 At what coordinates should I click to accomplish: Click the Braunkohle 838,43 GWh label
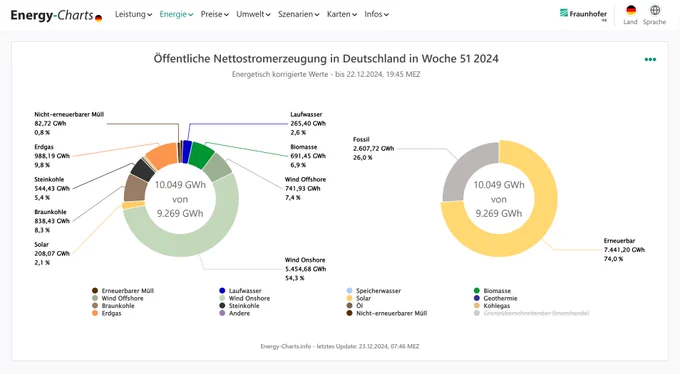coord(52,221)
